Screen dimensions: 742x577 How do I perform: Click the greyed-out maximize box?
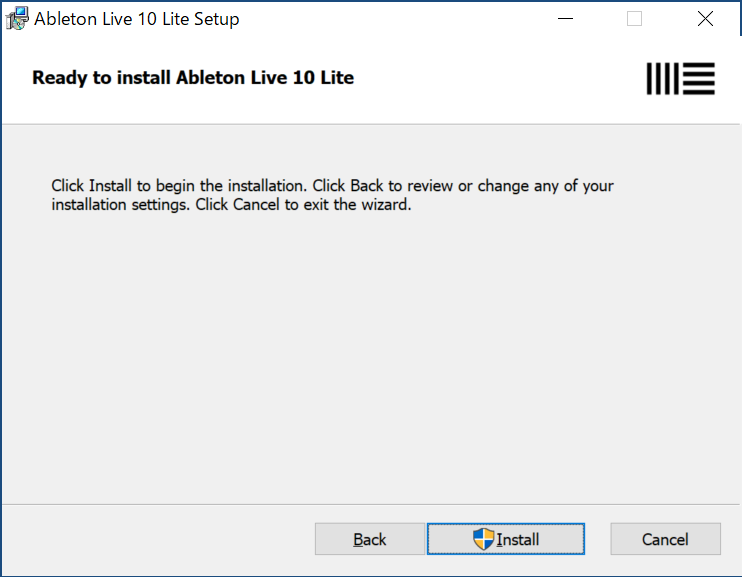(x=634, y=19)
